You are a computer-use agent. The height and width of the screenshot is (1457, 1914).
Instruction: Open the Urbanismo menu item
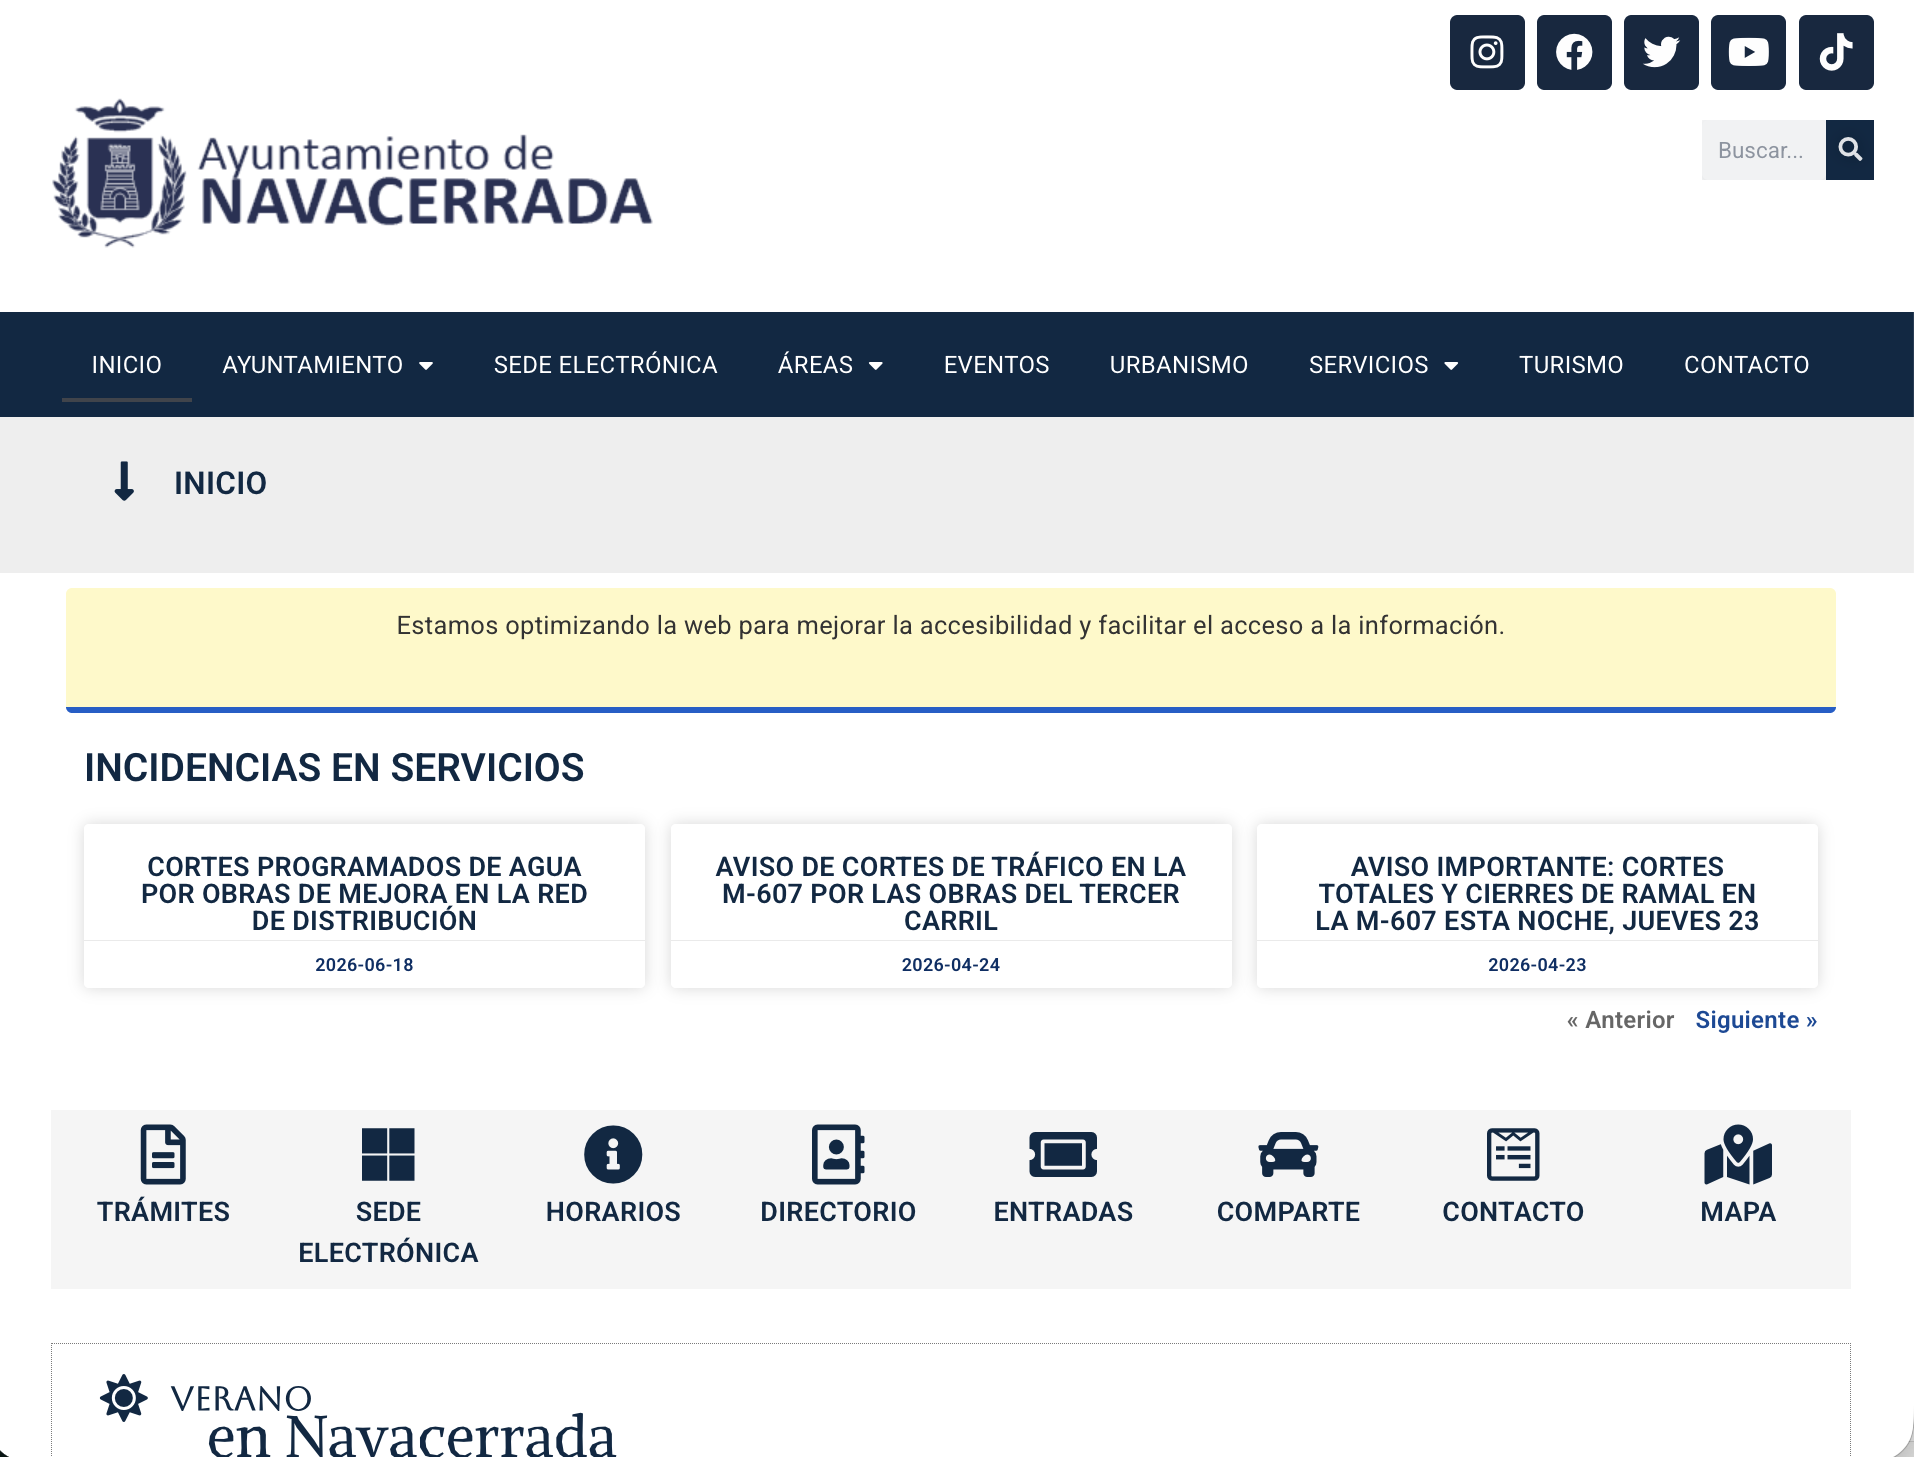click(1179, 365)
